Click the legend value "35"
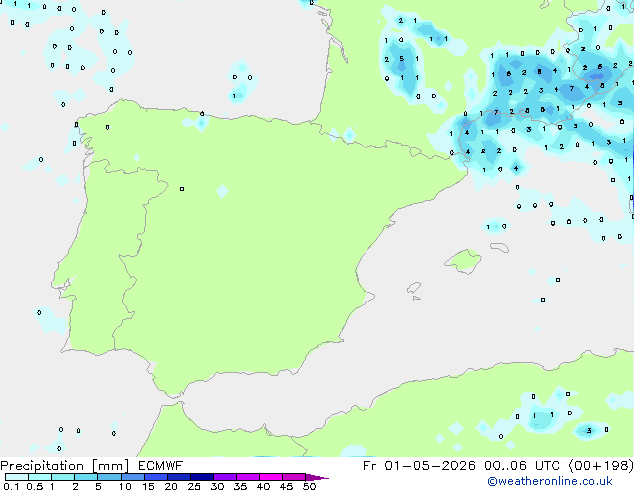 tap(240, 486)
